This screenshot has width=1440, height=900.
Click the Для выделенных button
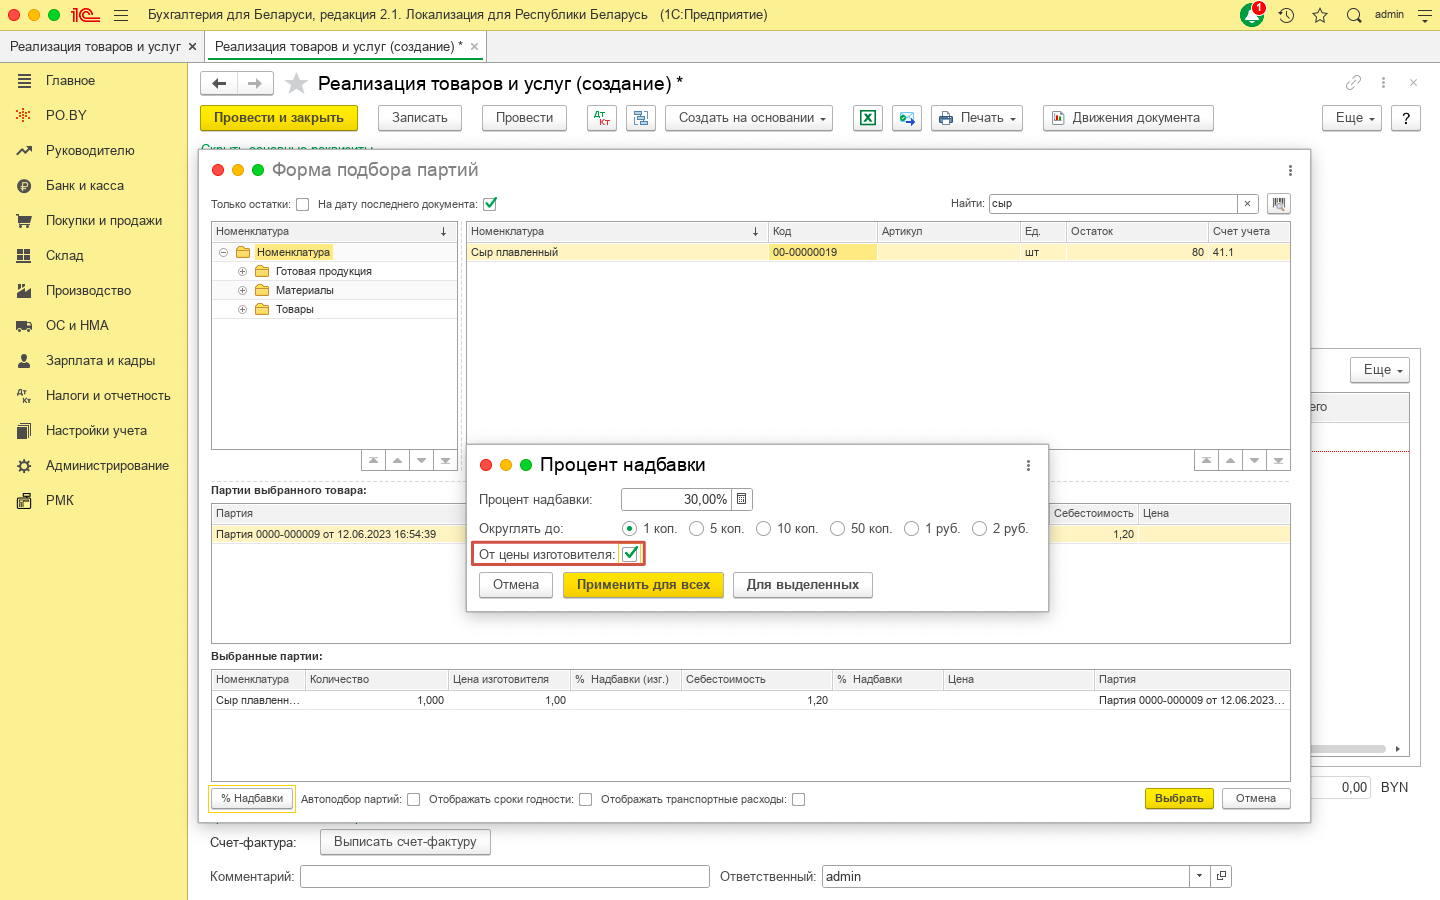[x=802, y=585]
